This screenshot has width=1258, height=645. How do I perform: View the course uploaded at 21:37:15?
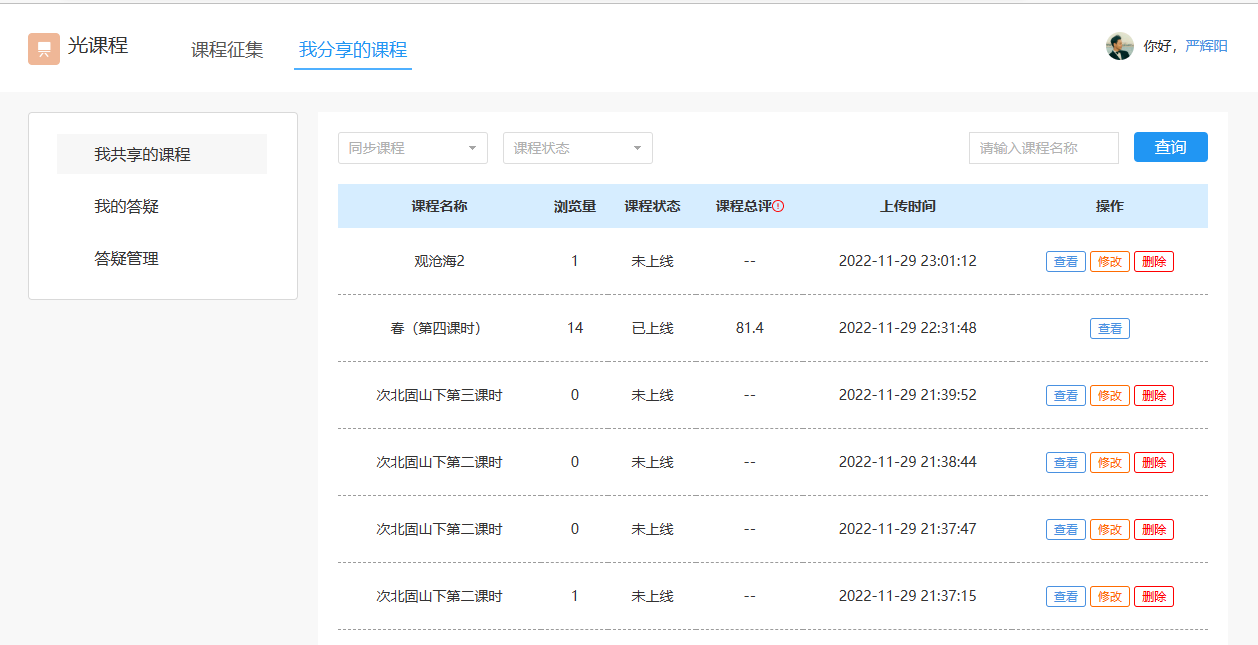[x=1065, y=596]
